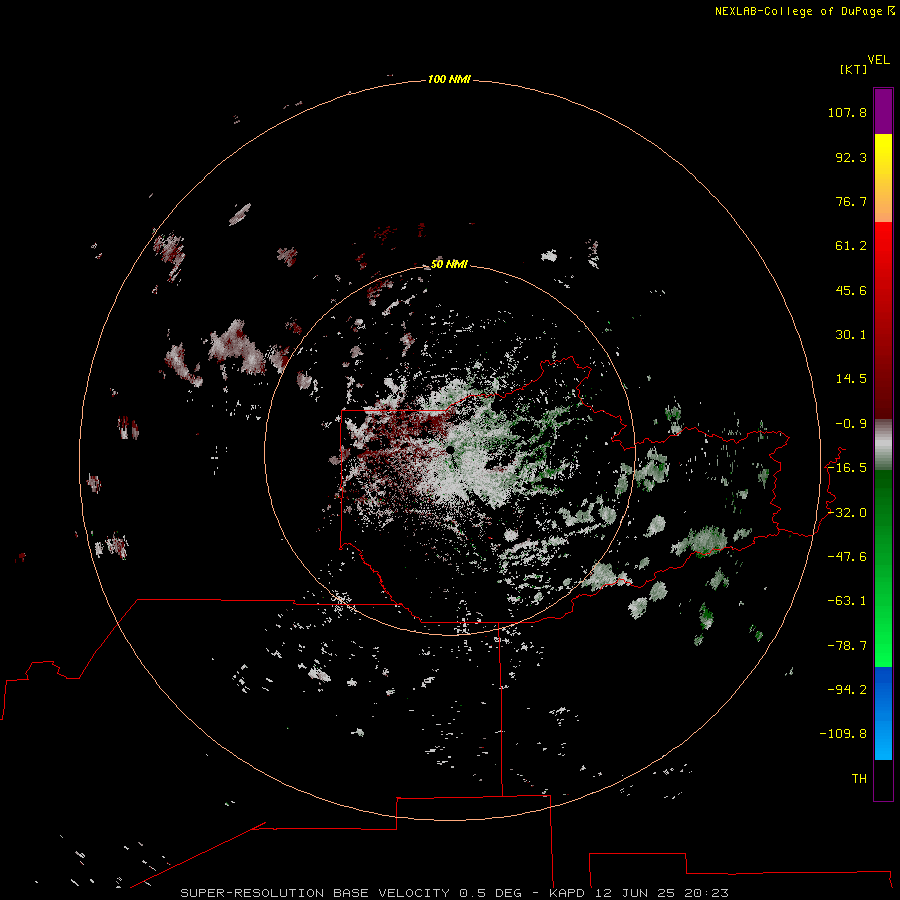This screenshot has height=900, width=900.
Task: Click the -16.5 velocity scale value
Action: coord(847,468)
